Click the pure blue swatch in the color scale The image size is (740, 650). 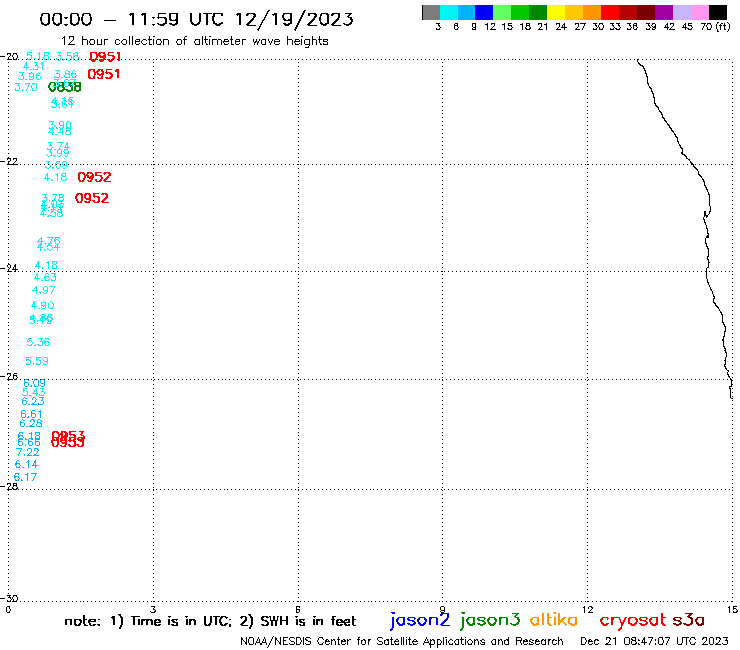484,12
